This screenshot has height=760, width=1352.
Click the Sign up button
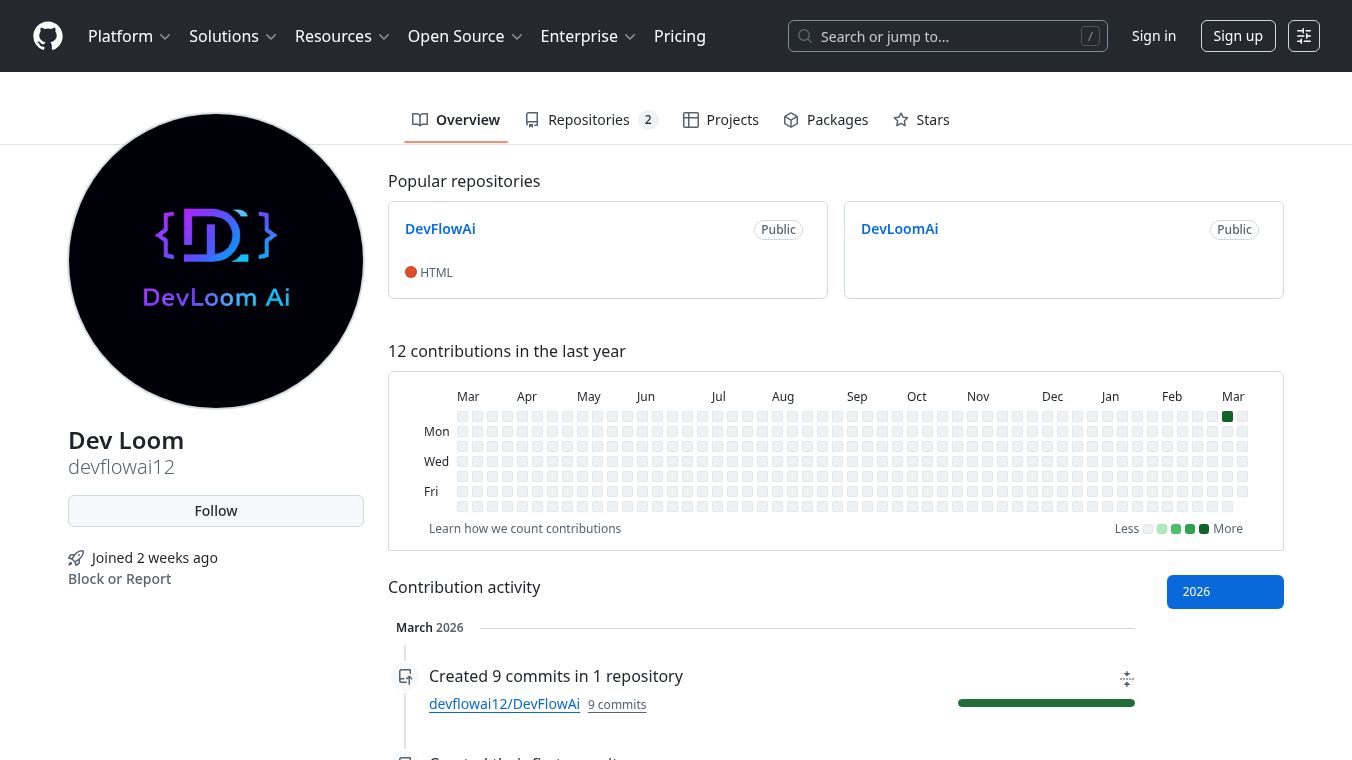coord(1237,36)
